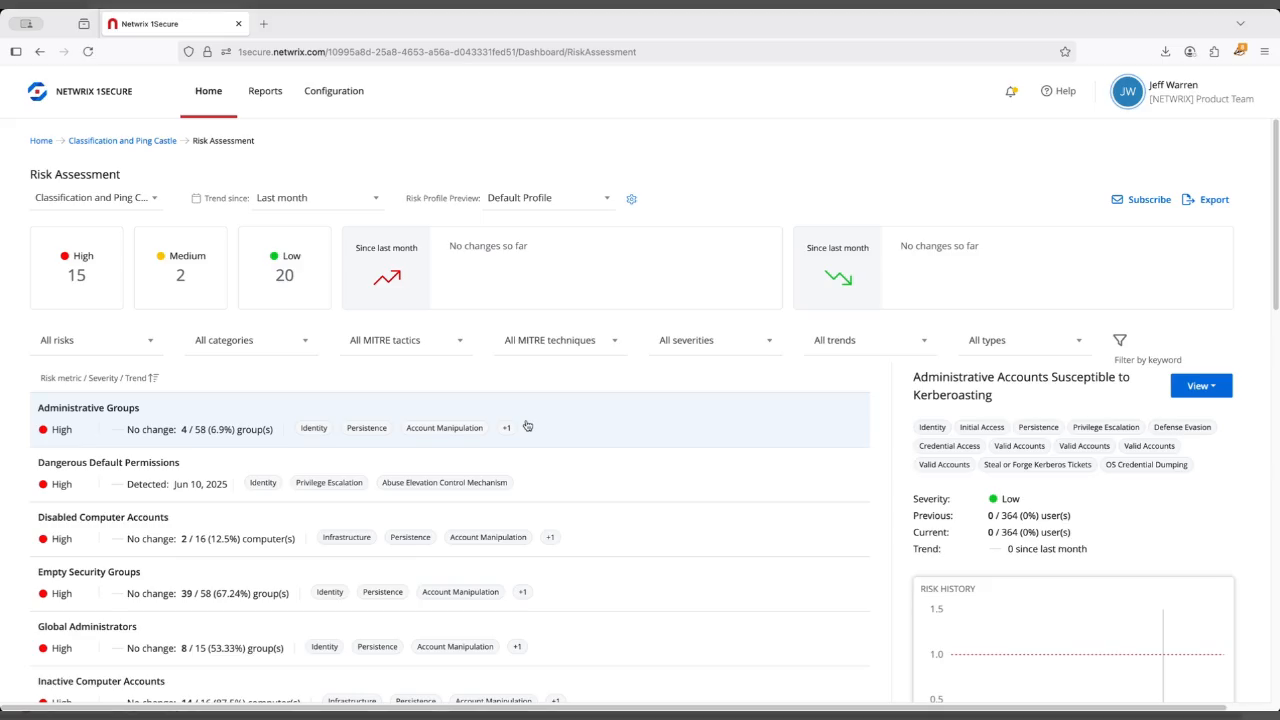Click the Export link
Image resolution: width=1280 pixels, height=720 pixels.
[1214, 199]
